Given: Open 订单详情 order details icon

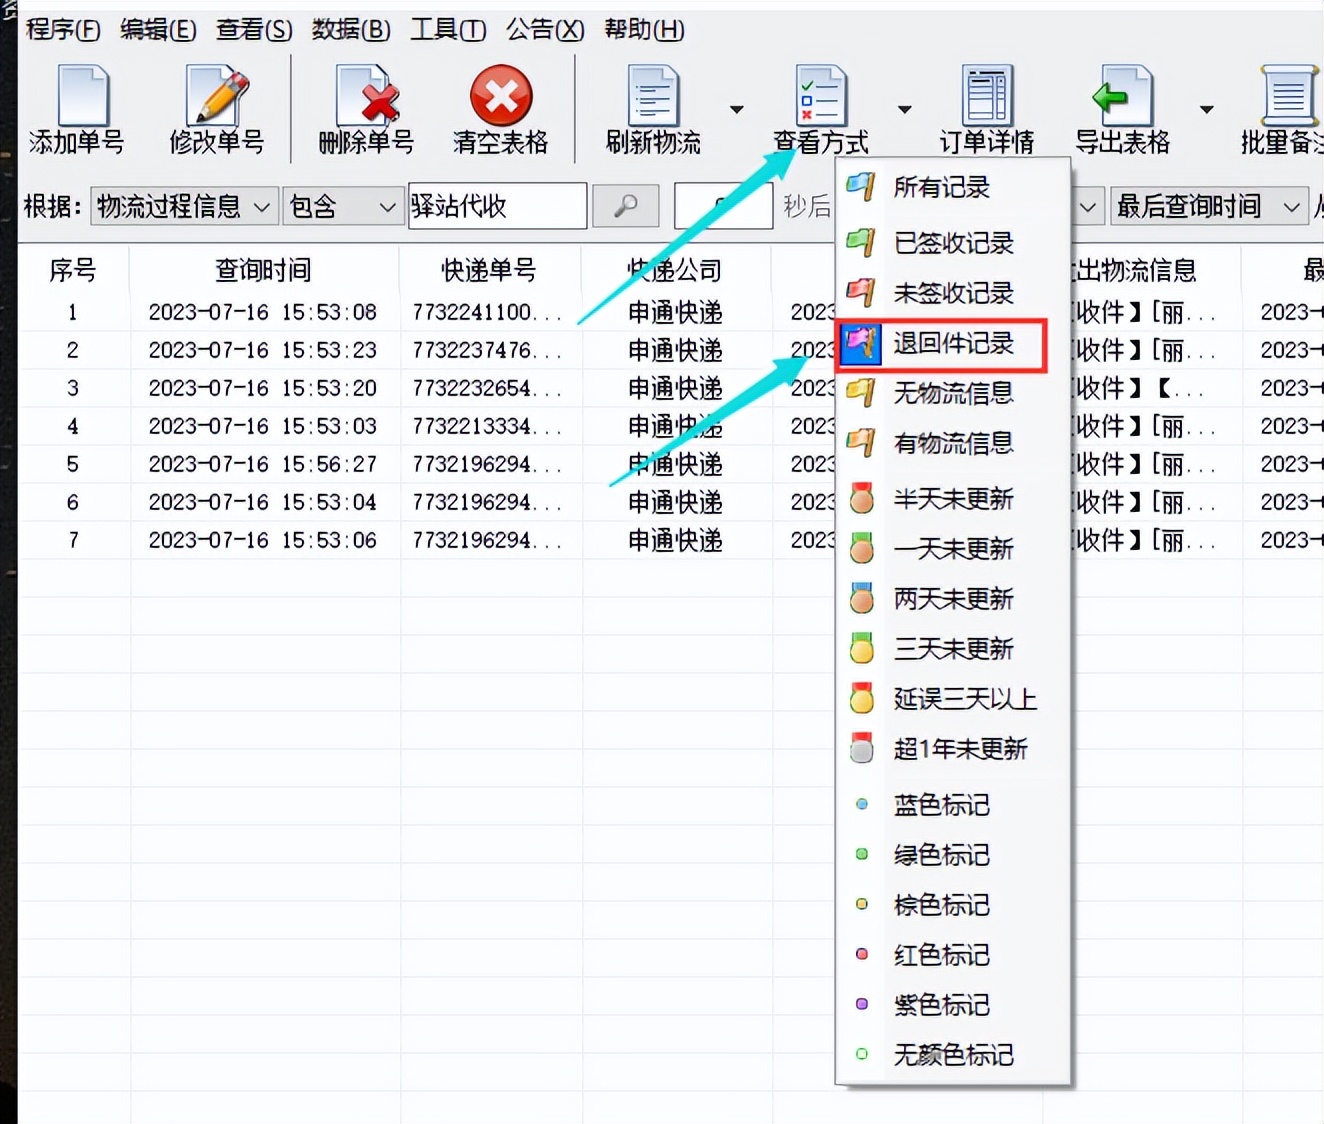Looking at the screenshot, I should pyautogui.click(x=985, y=105).
